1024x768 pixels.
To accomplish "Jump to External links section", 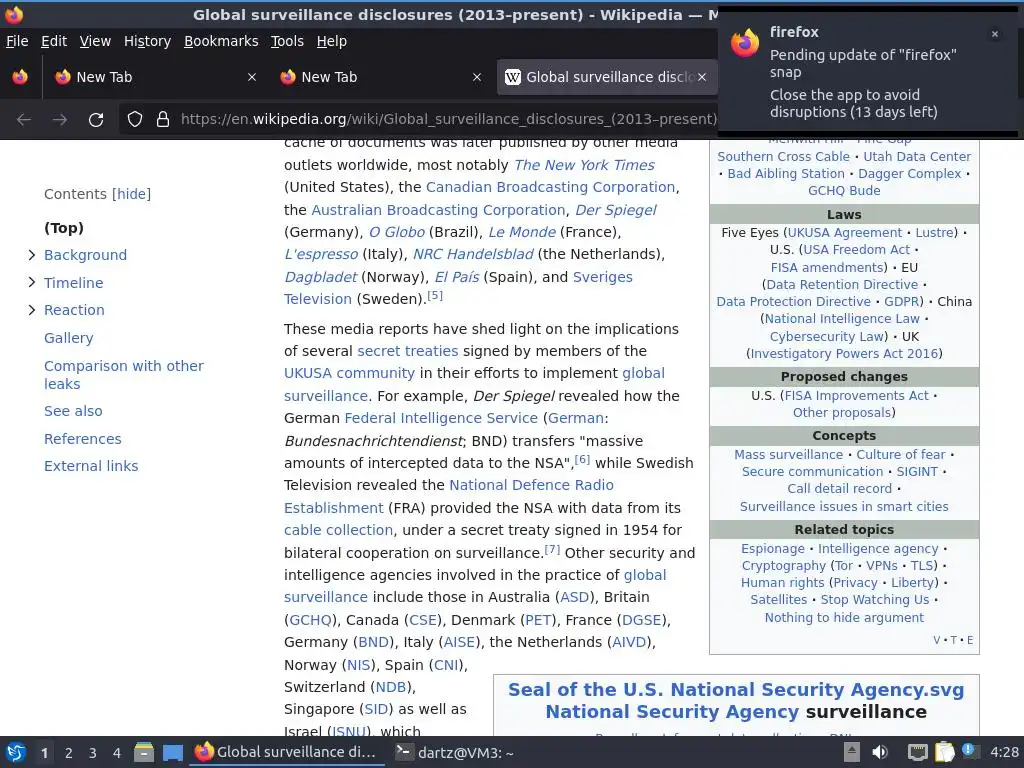I will (91, 466).
